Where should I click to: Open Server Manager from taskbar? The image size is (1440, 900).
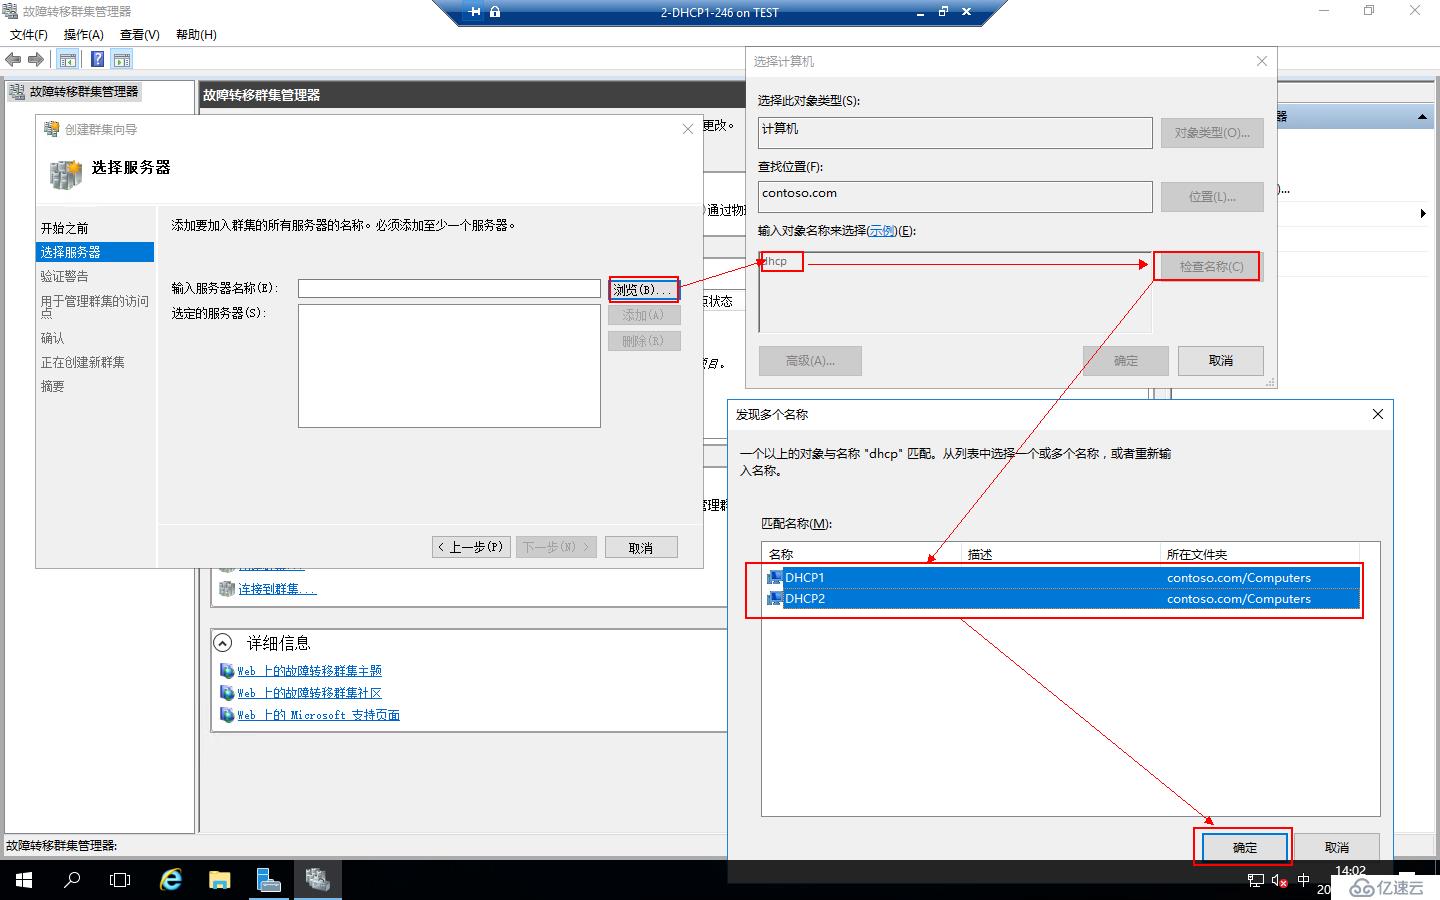[x=269, y=880]
